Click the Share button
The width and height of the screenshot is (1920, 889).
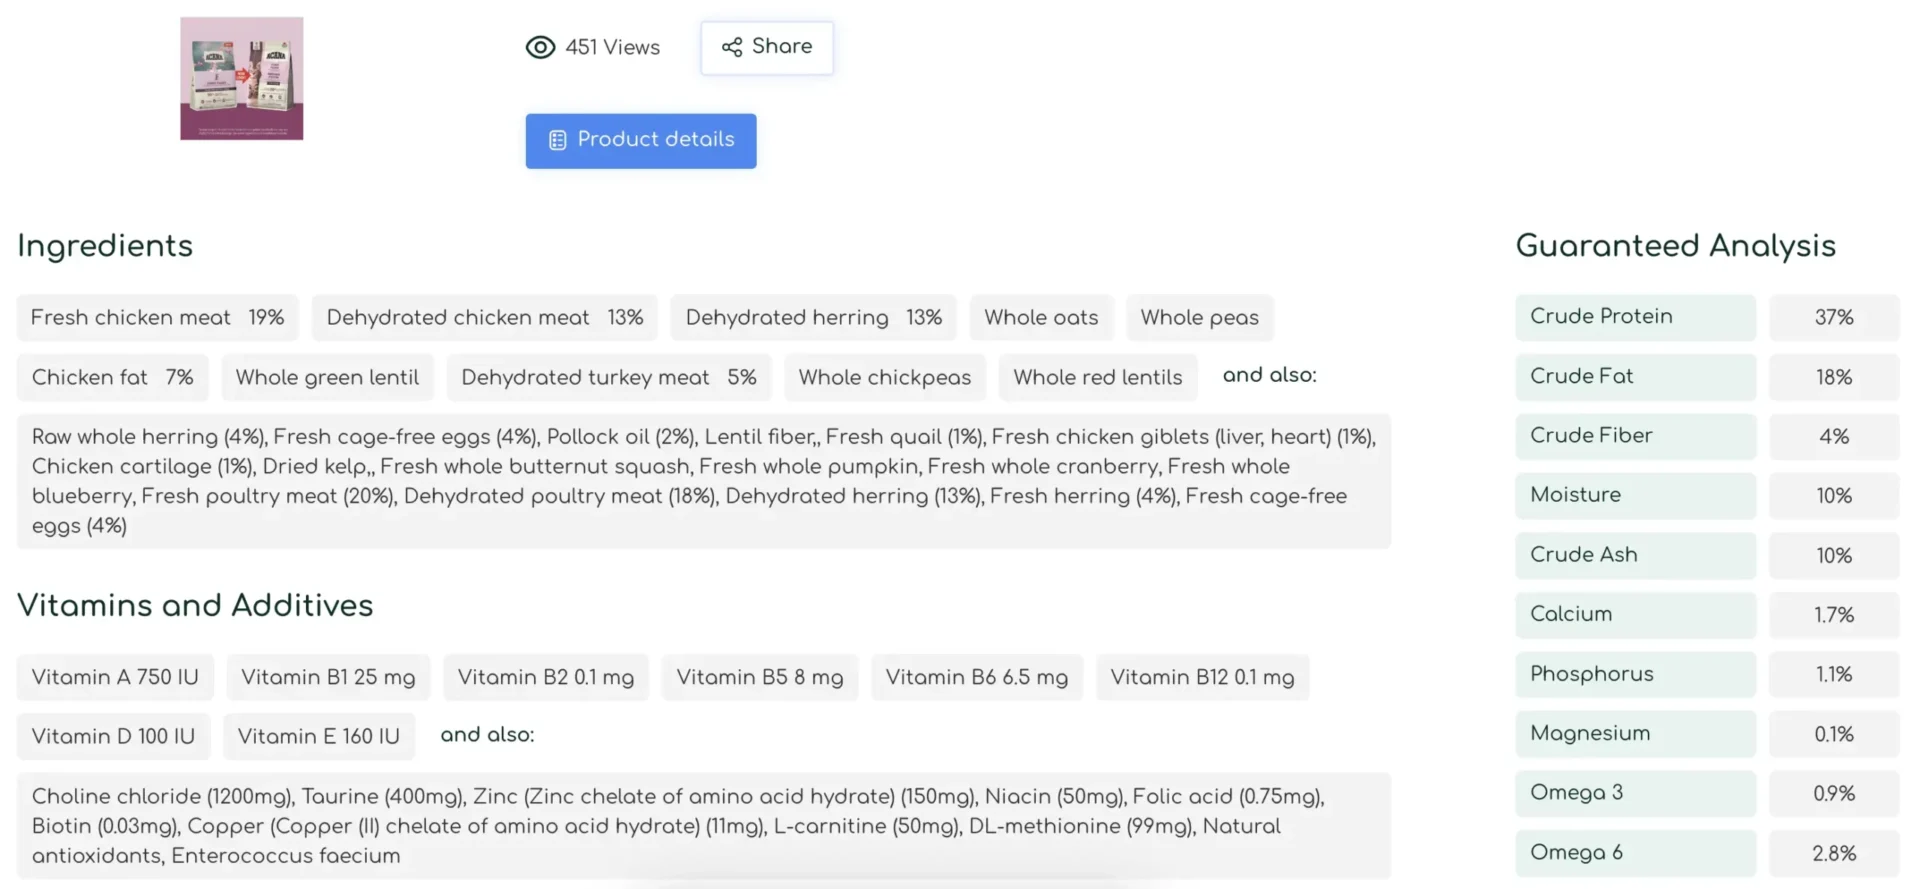767,47
